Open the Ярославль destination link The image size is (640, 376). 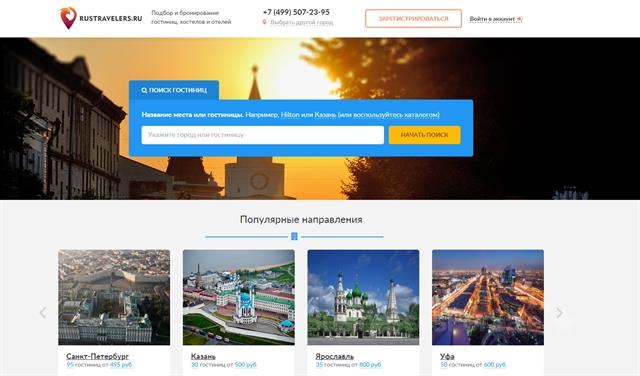(x=334, y=356)
